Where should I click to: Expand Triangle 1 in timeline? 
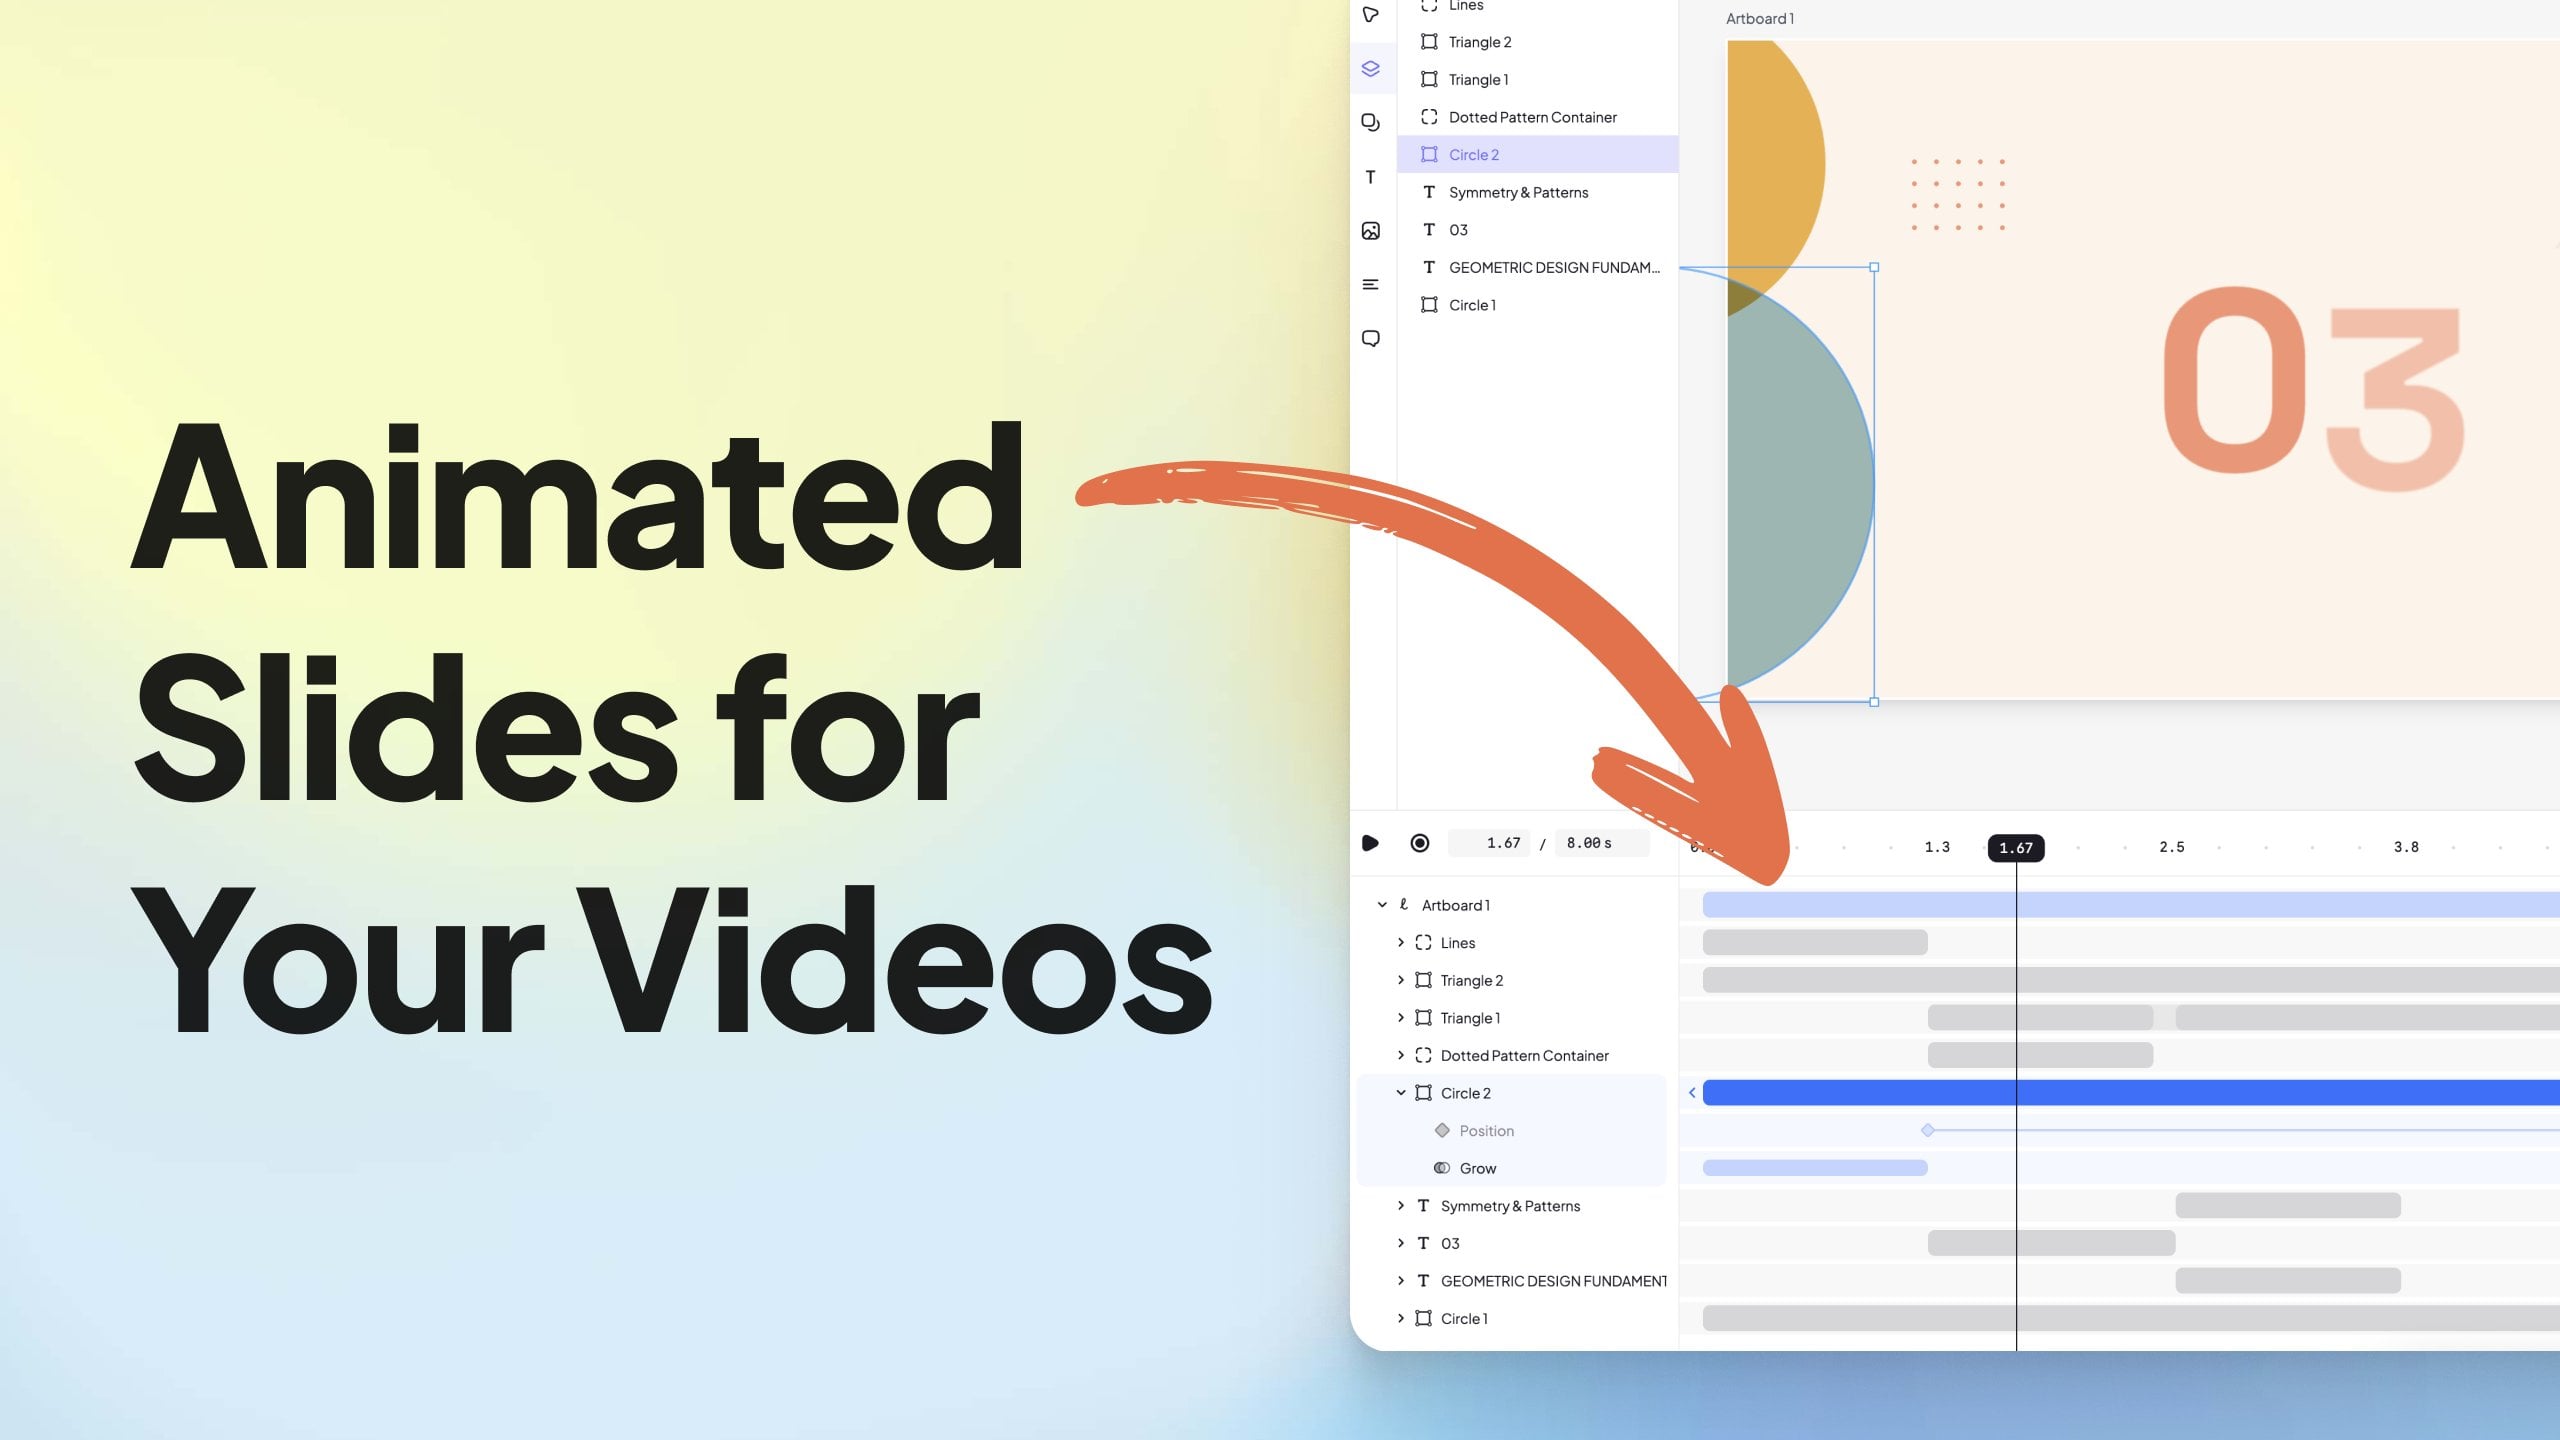1401,1018
